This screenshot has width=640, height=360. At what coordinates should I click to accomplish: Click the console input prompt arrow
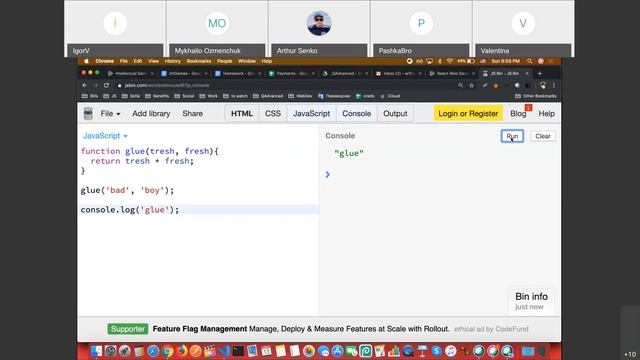327,174
